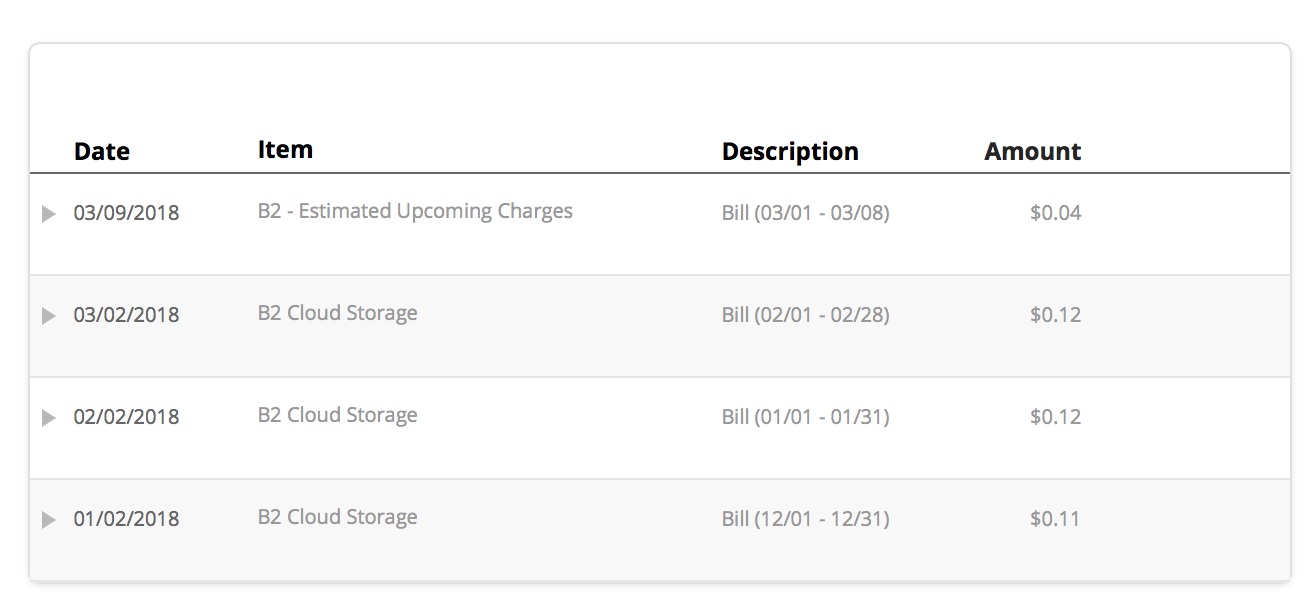Click the $0.04 amount

1055,213
